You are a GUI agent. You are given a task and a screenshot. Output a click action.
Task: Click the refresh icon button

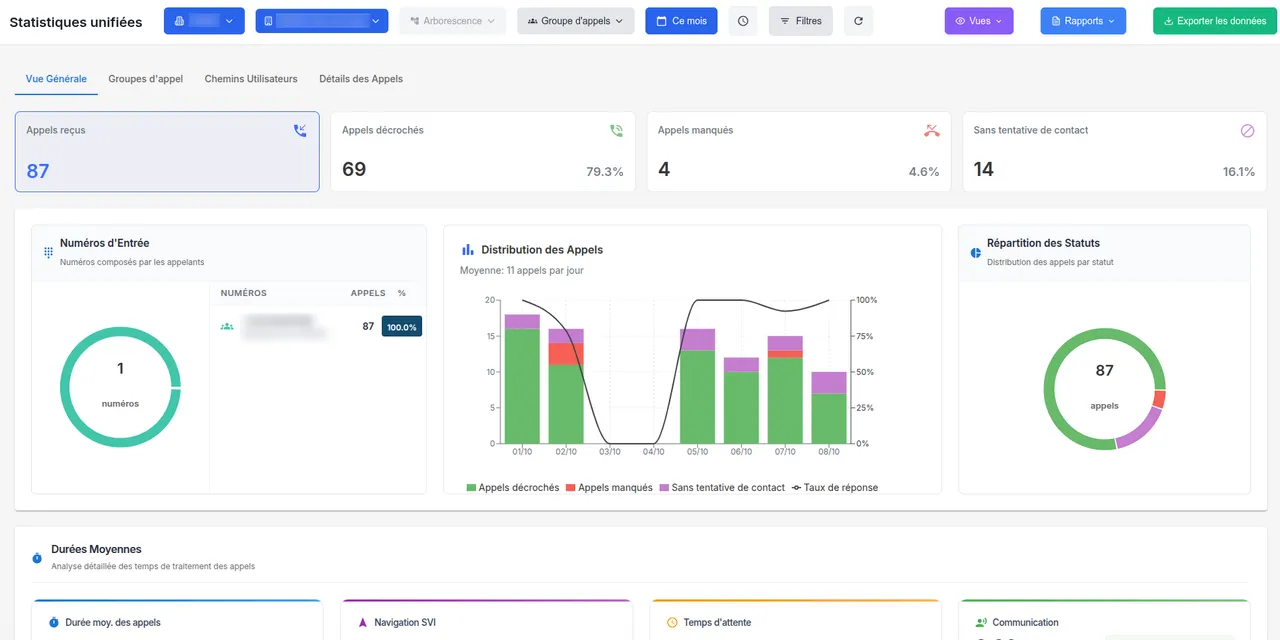tap(859, 21)
